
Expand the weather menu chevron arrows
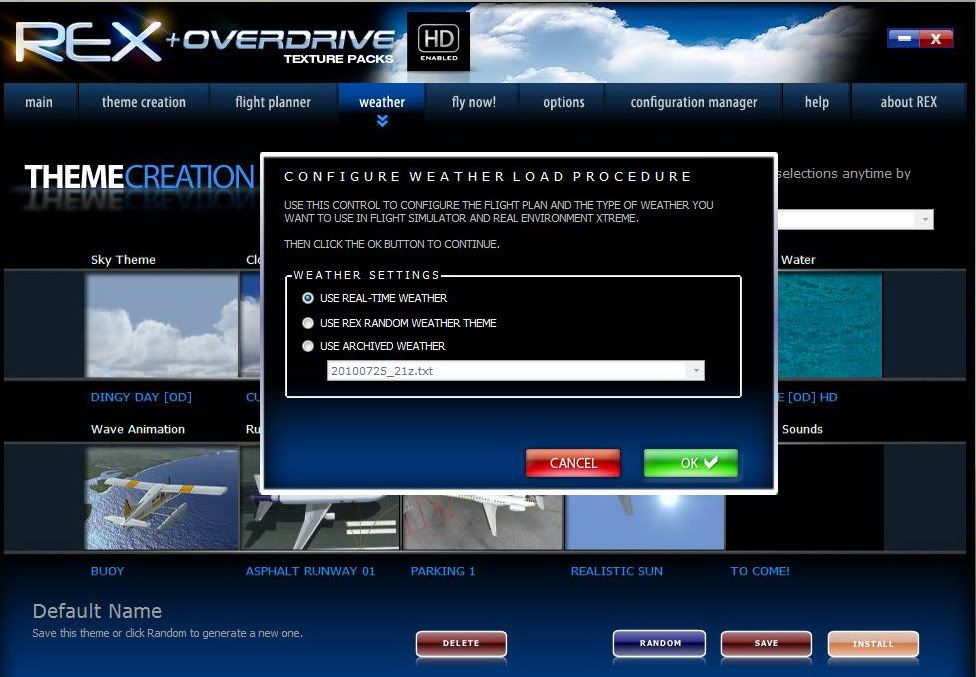click(x=382, y=121)
